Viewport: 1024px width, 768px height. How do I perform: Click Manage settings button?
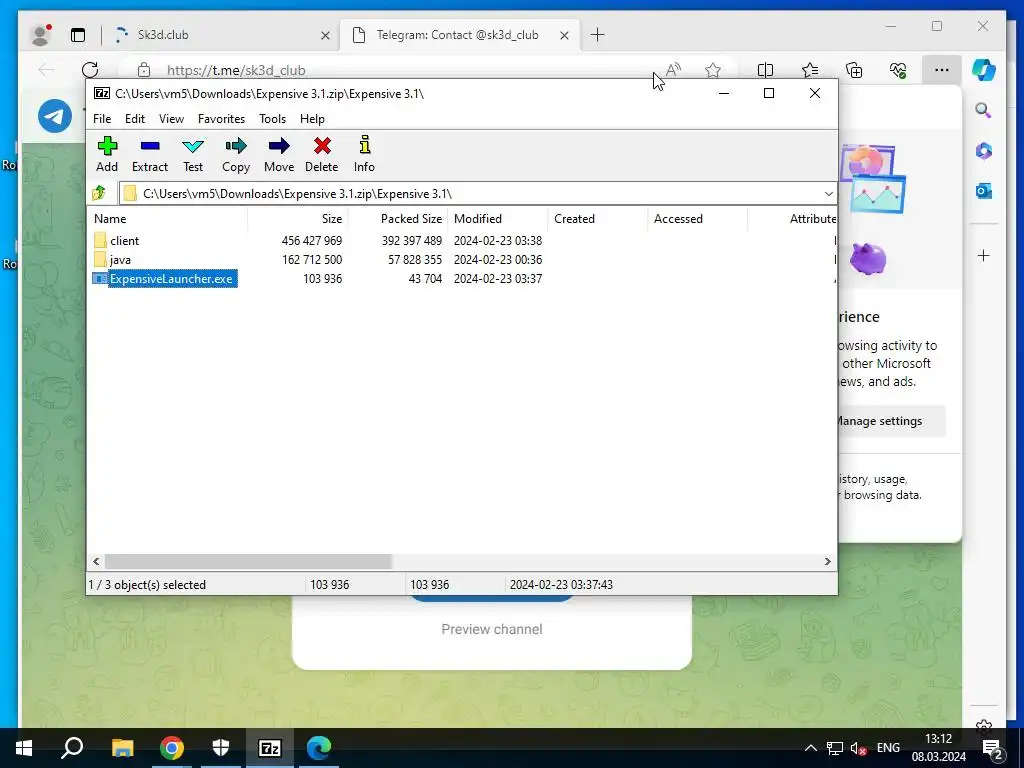[x=891, y=421]
